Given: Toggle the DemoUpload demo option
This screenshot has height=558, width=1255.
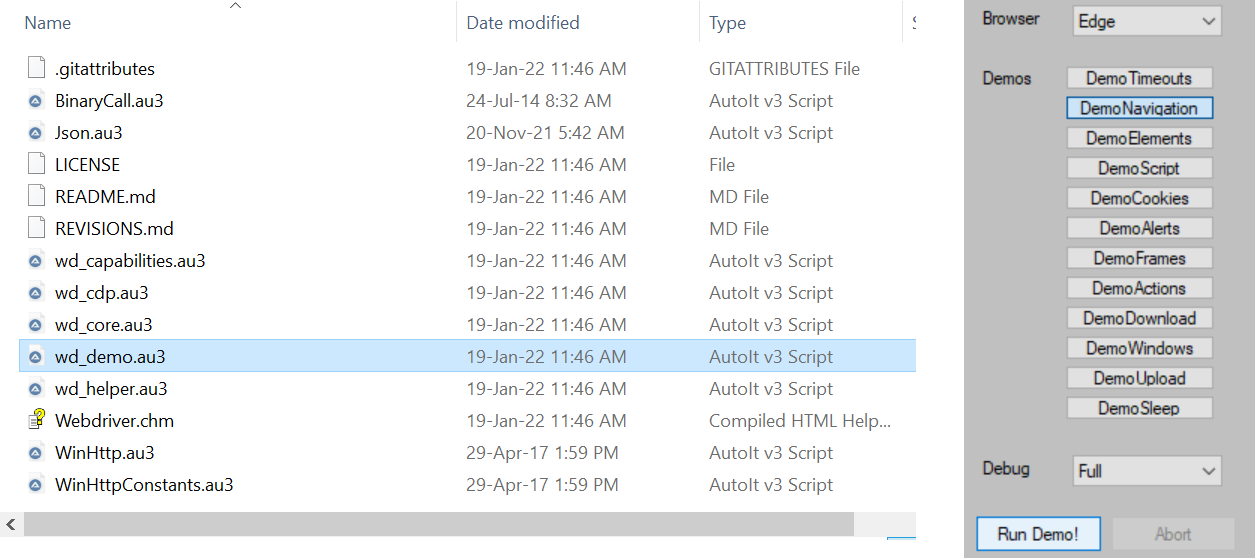Looking at the screenshot, I should (1139, 378).
